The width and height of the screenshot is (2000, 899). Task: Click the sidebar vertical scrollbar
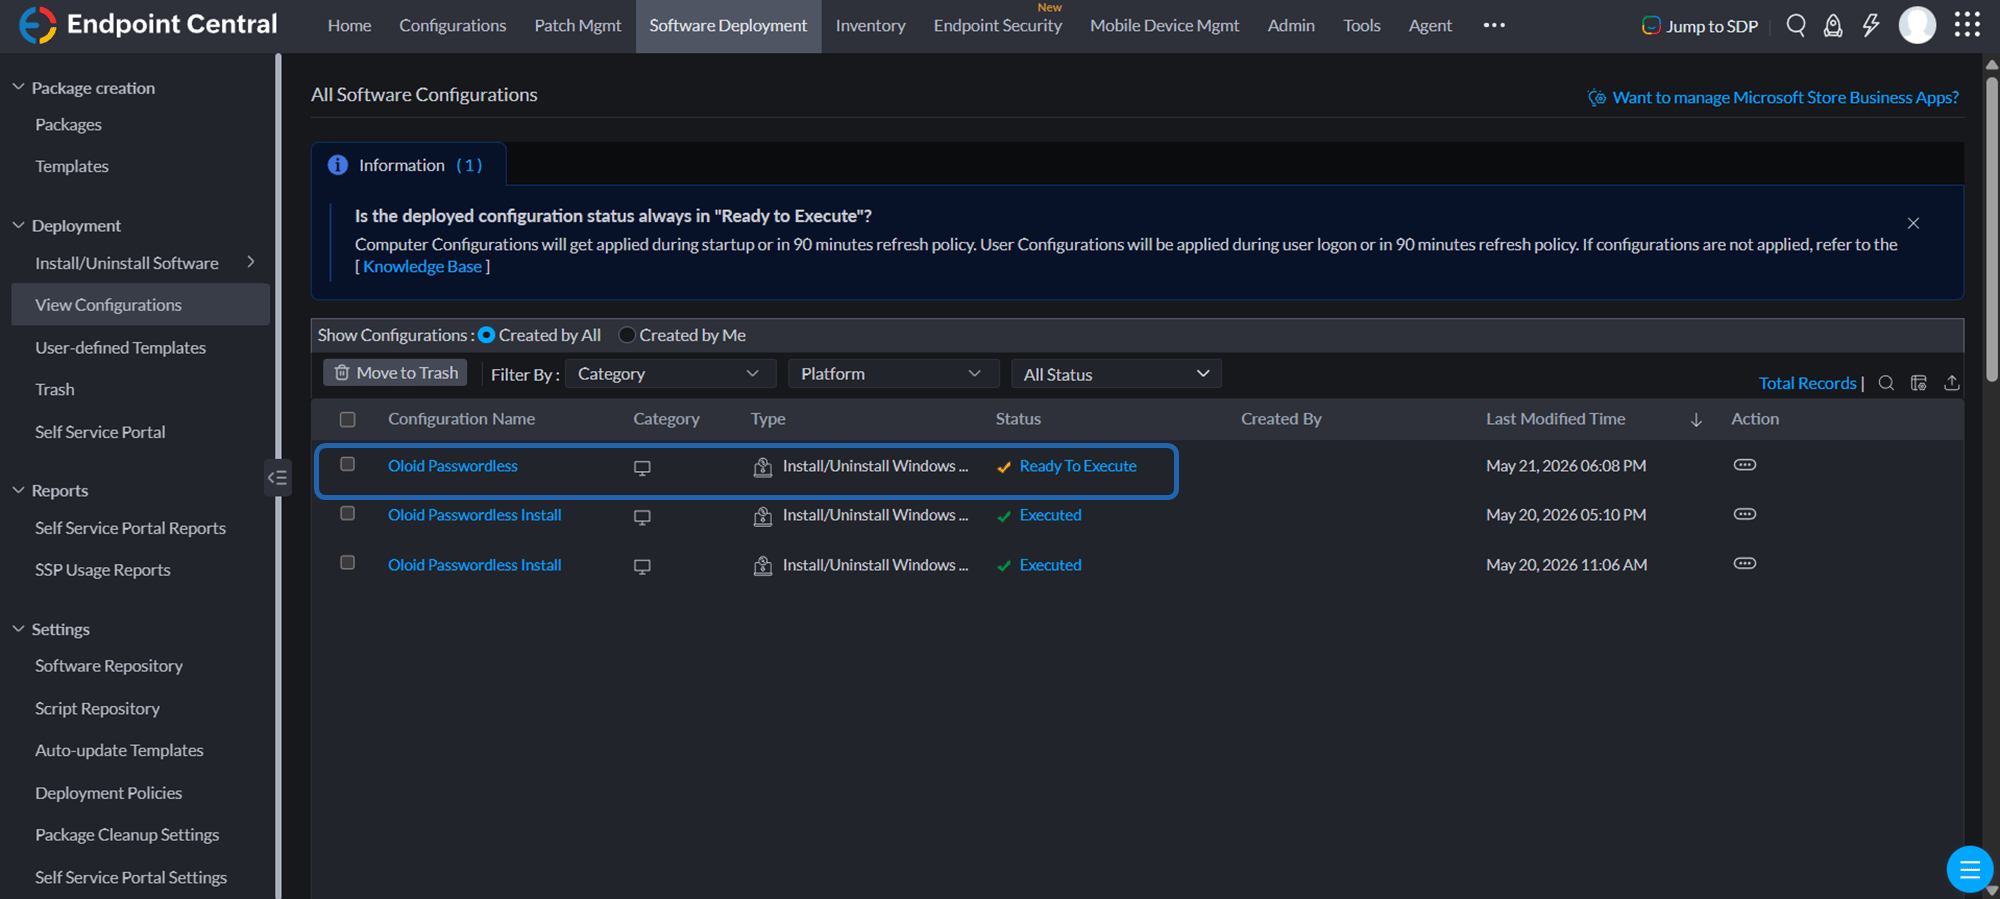coord(278,475)
